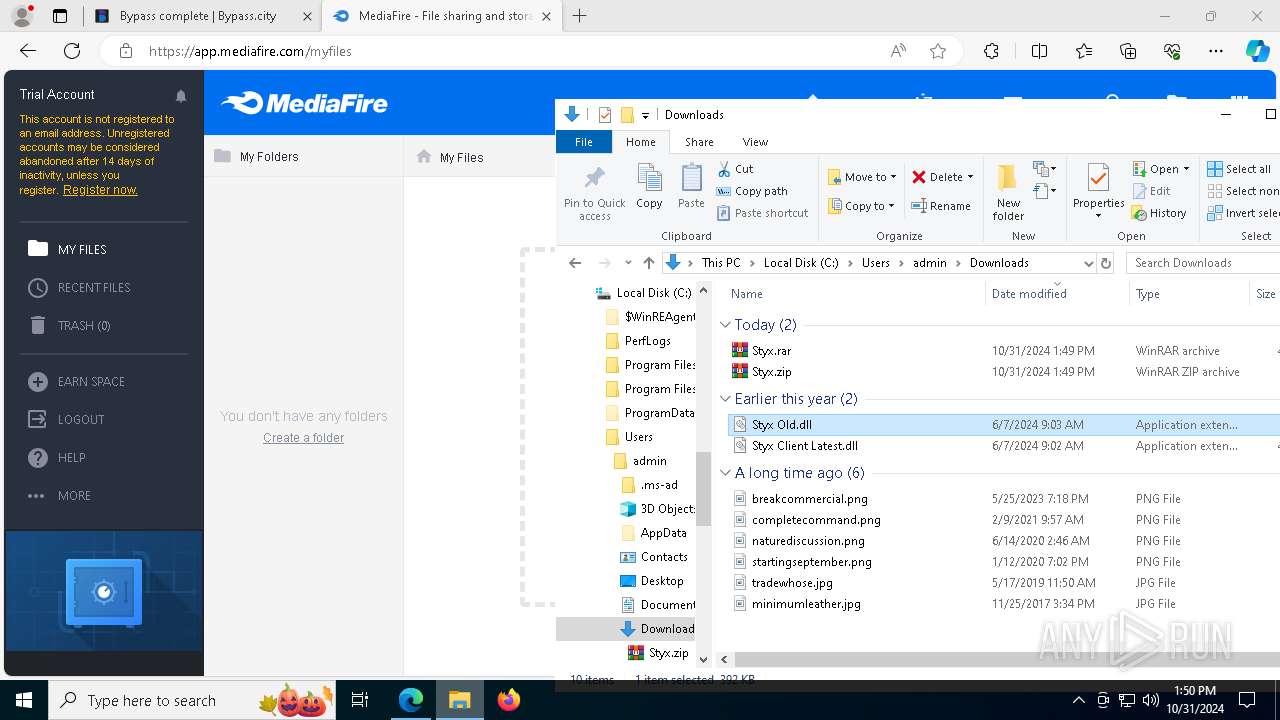Image resolution: width=1280 pixels, height=720 pixels.
Task: Select Desktop in navigation tree
Action: (x=662, y=581)
